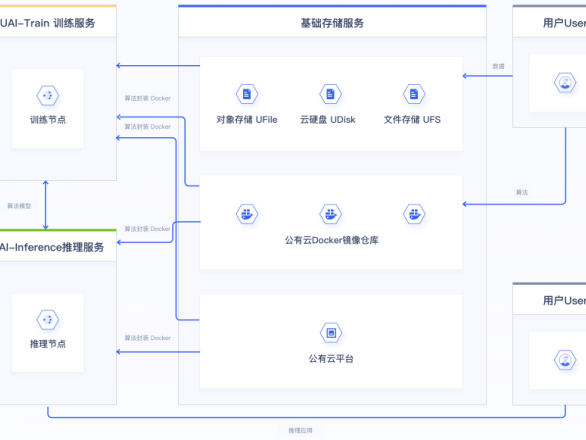Click the 训练节点 hexagon icon

(47, 96)
